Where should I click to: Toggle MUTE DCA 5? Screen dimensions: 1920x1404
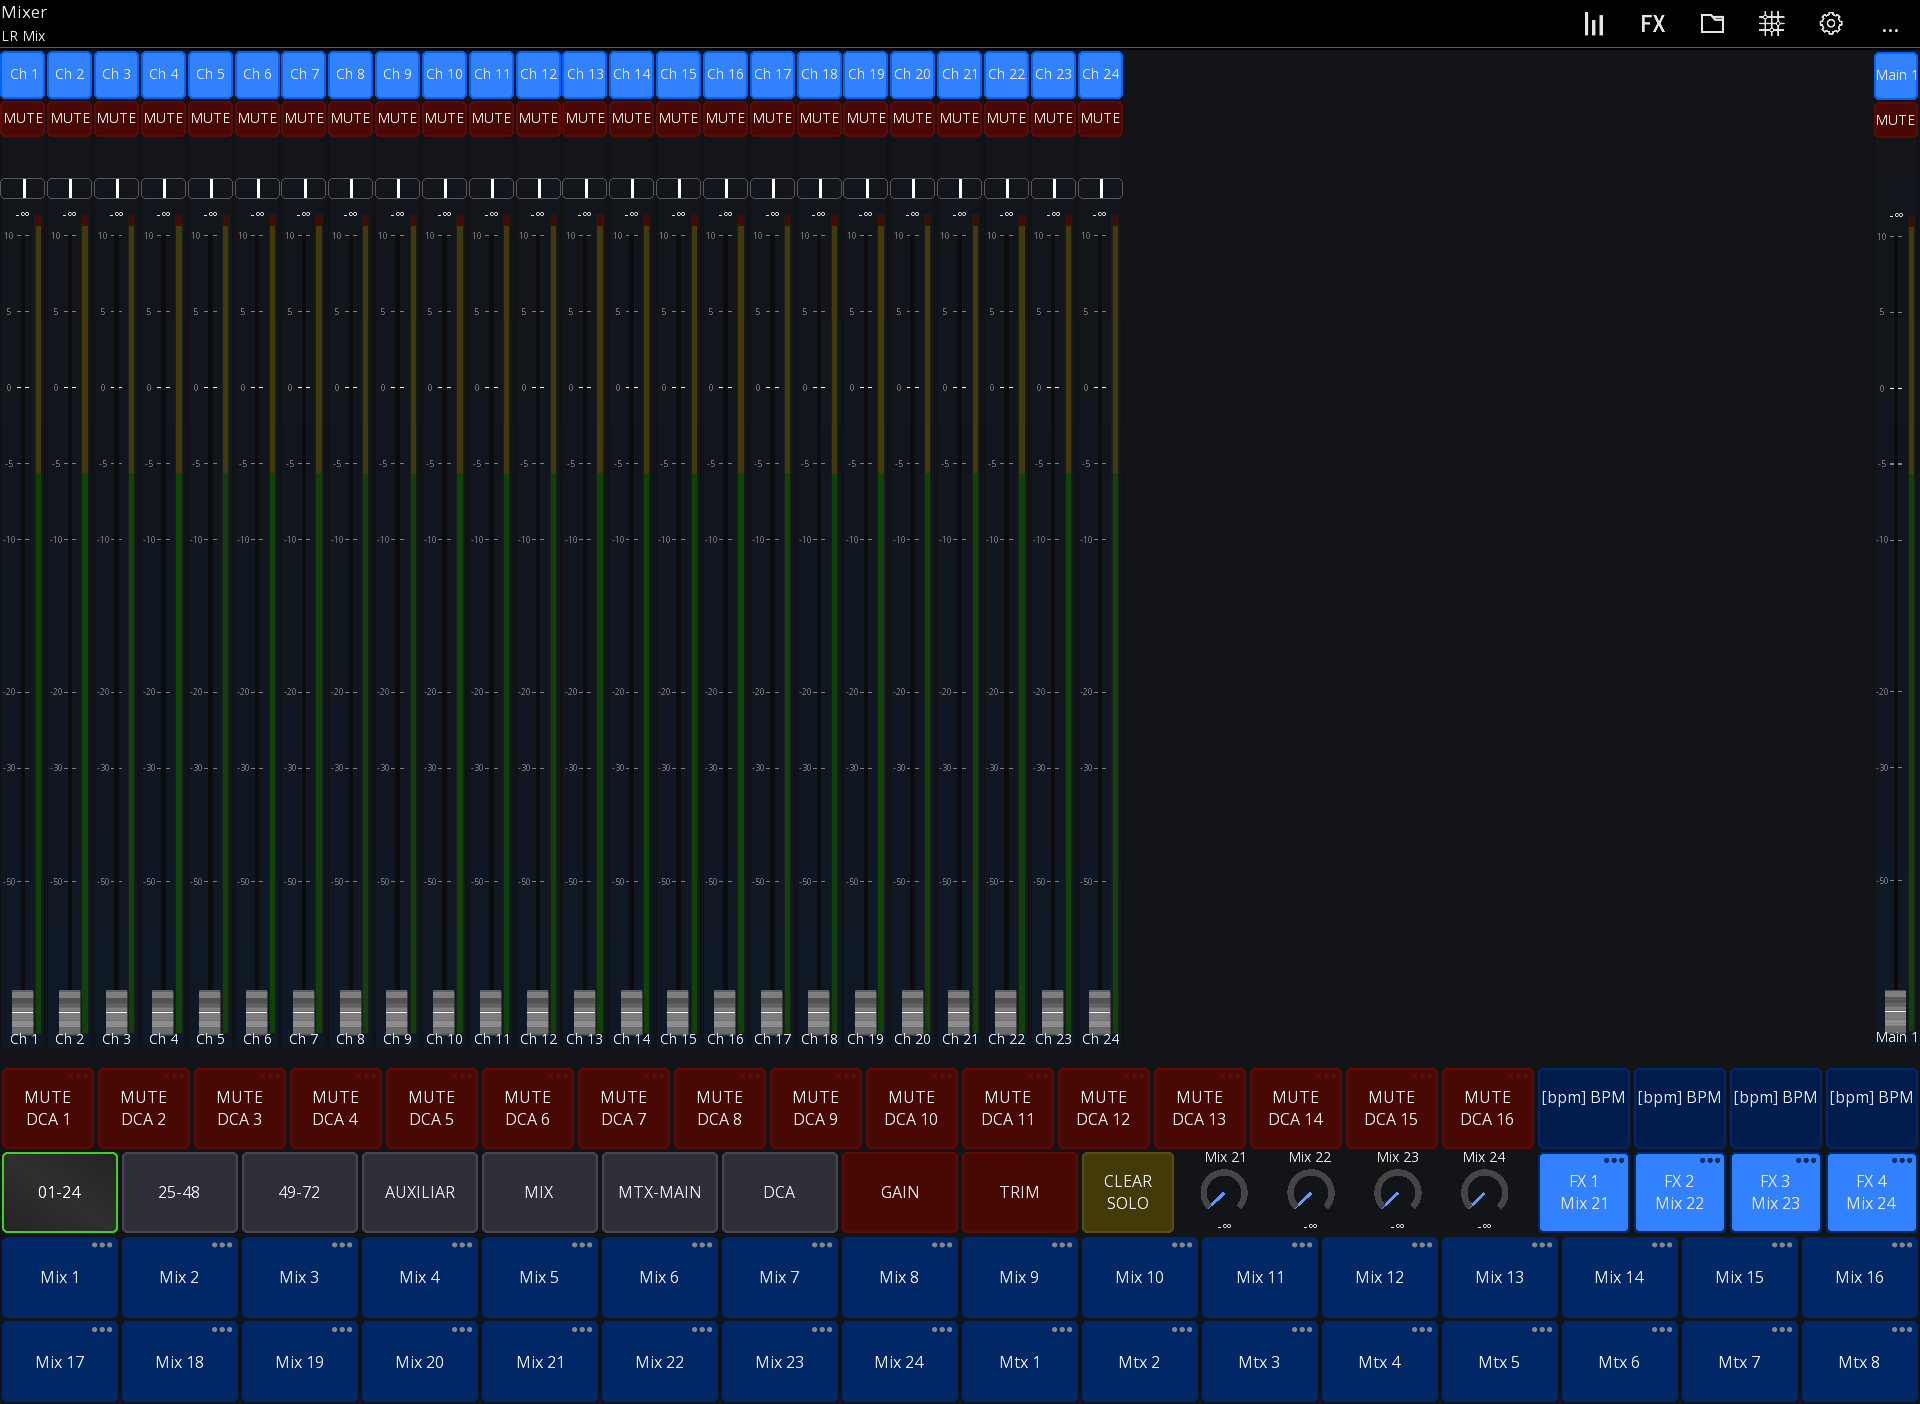coord(431,1108)
